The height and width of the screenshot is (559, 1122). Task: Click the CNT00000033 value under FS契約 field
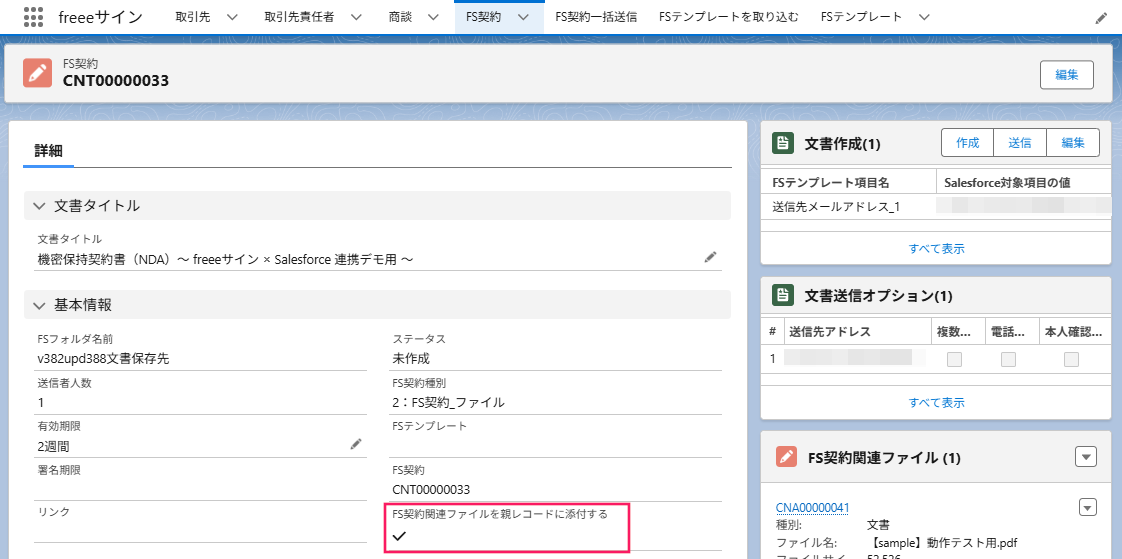click(x=431, y=490)
